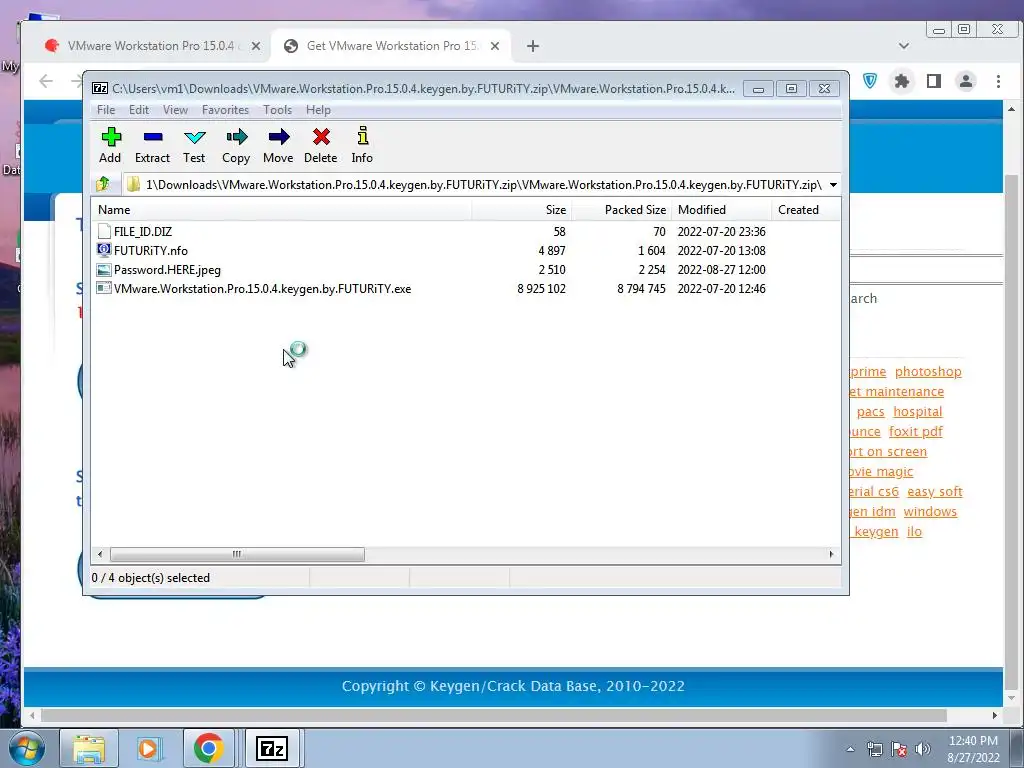Open the Favorites menu

point(225,110)
